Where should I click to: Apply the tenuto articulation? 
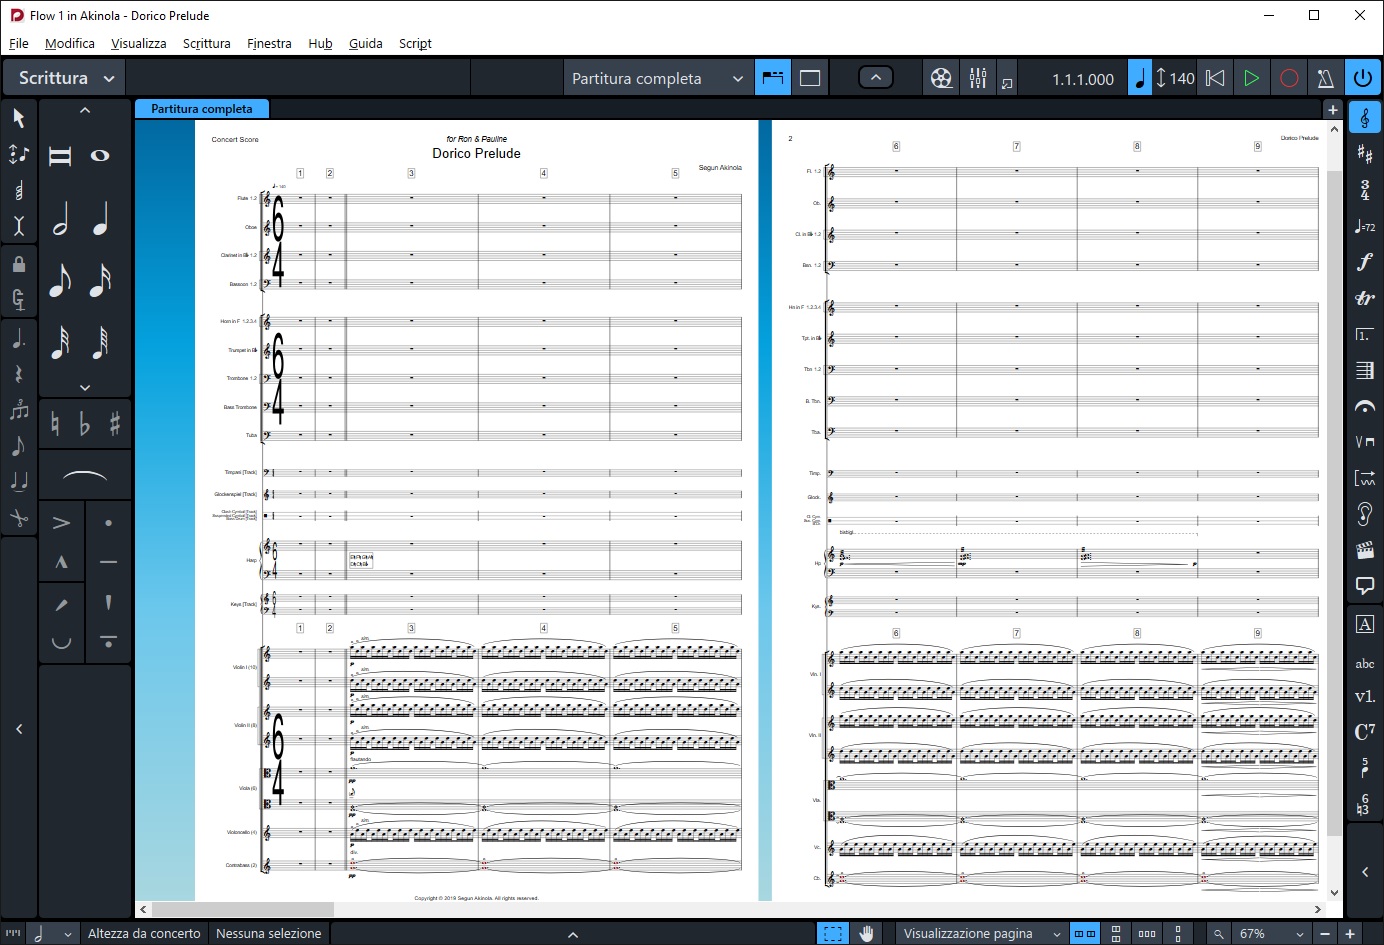click(108, 562)
